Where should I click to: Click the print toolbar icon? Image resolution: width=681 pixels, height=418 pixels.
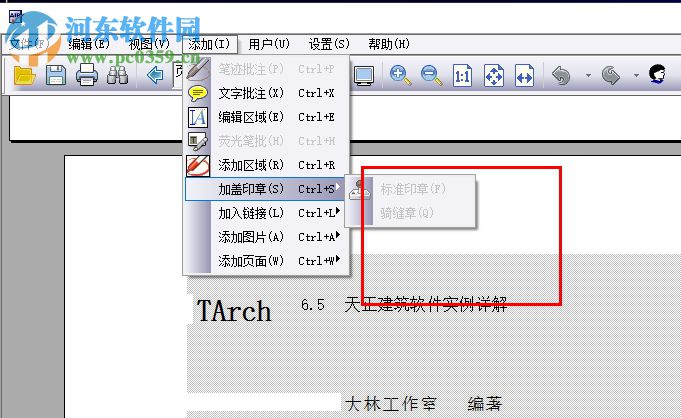(x=87, y=75)
